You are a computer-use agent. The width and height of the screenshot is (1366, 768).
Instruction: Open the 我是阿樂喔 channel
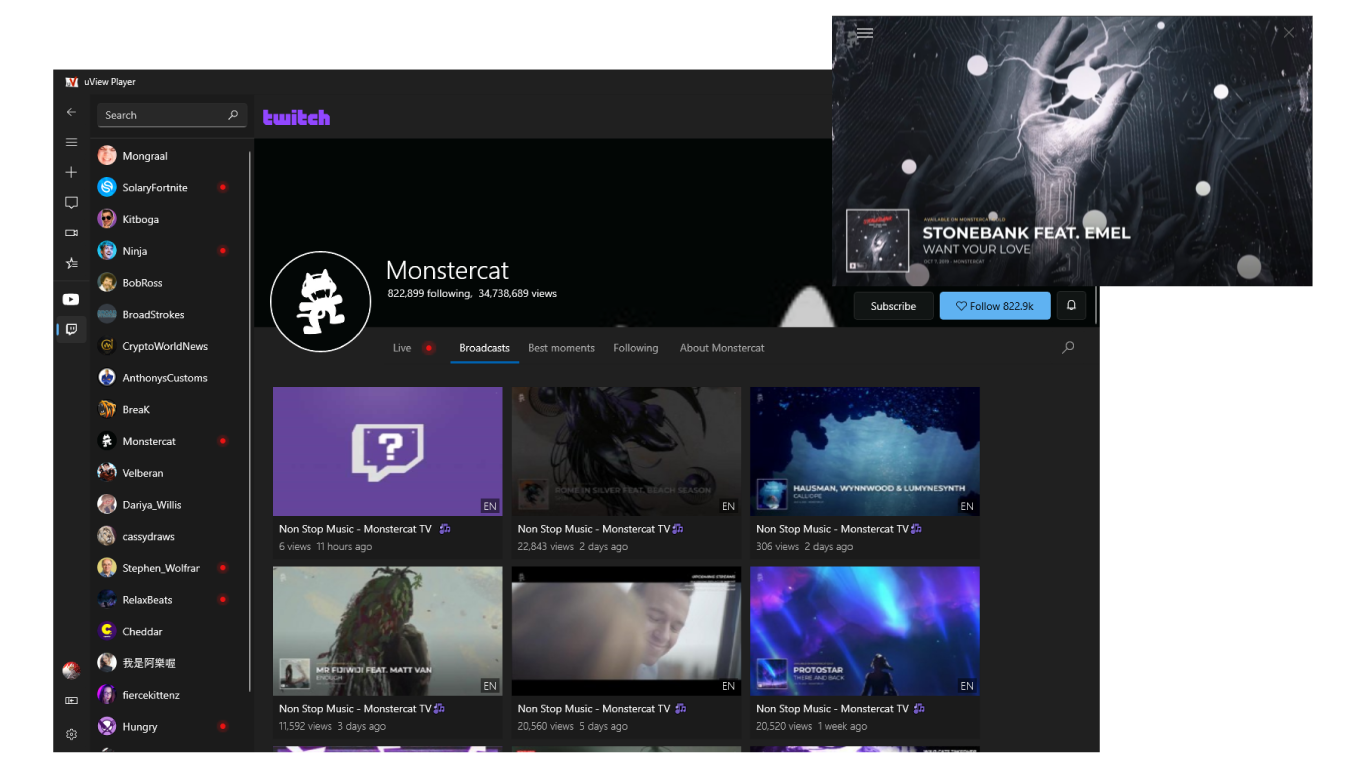point(170,663)
